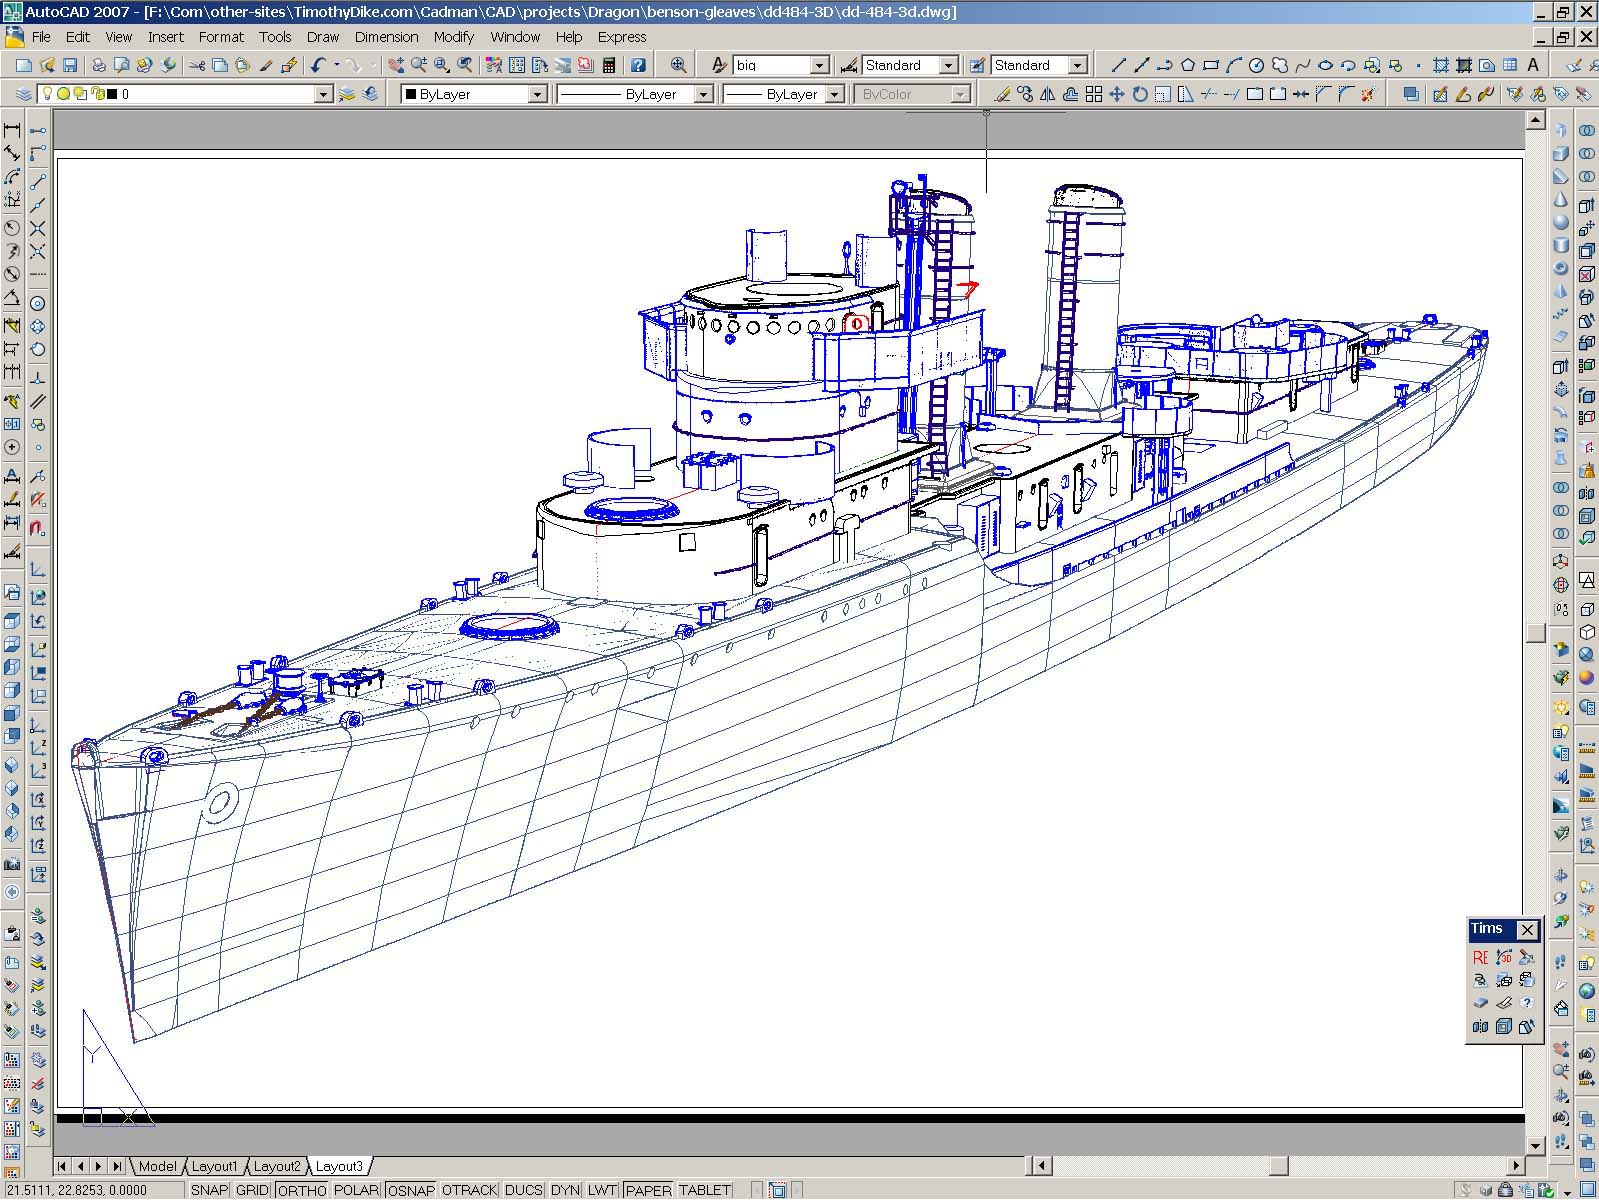Viewport: 1599px width, 1200px height.
Task: Expand the ByLayer linetype dropdown
Action: (x=703, y=94)
